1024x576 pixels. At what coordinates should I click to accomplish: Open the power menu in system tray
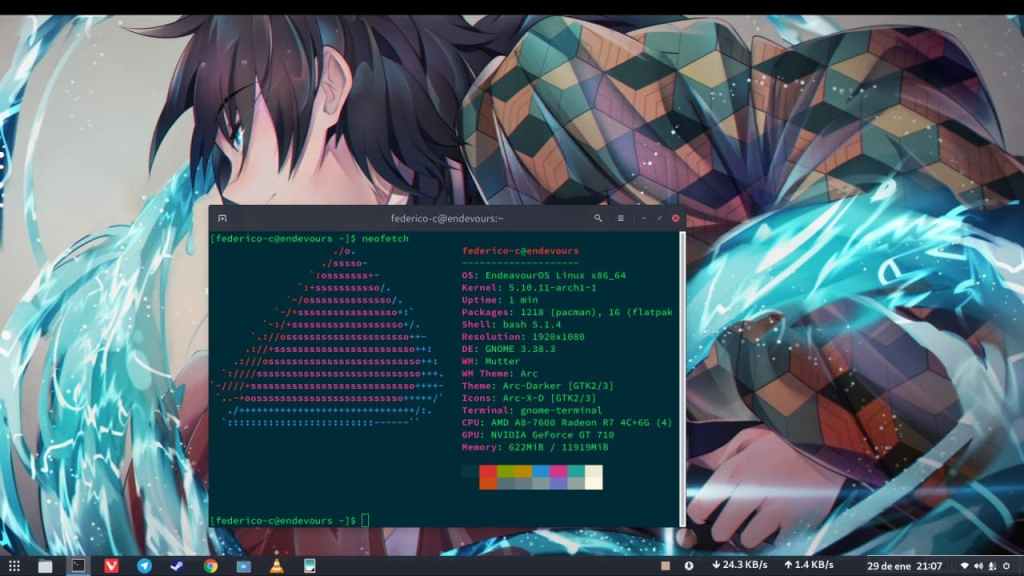[1008, 566]
